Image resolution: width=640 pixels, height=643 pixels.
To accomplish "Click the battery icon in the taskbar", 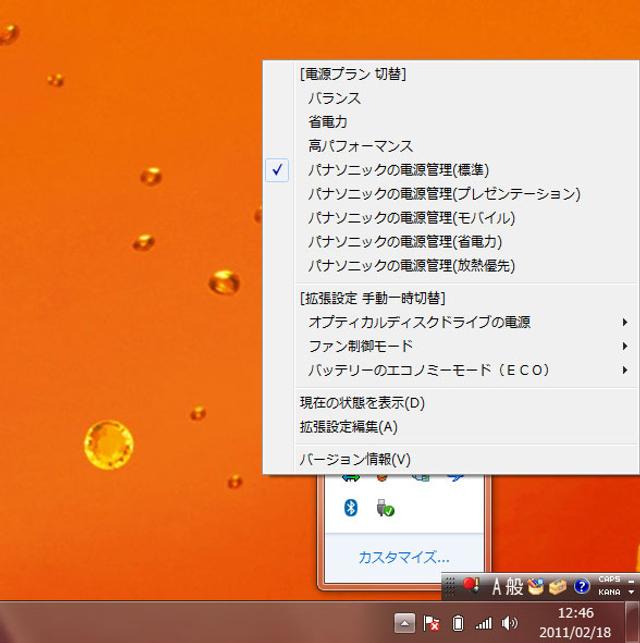I will tap(458, 623).
